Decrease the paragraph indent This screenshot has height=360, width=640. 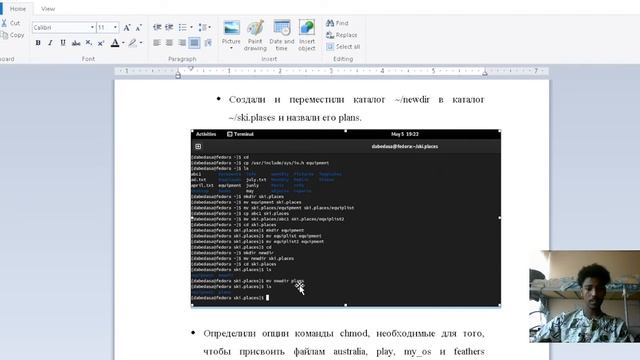point(157,27)
